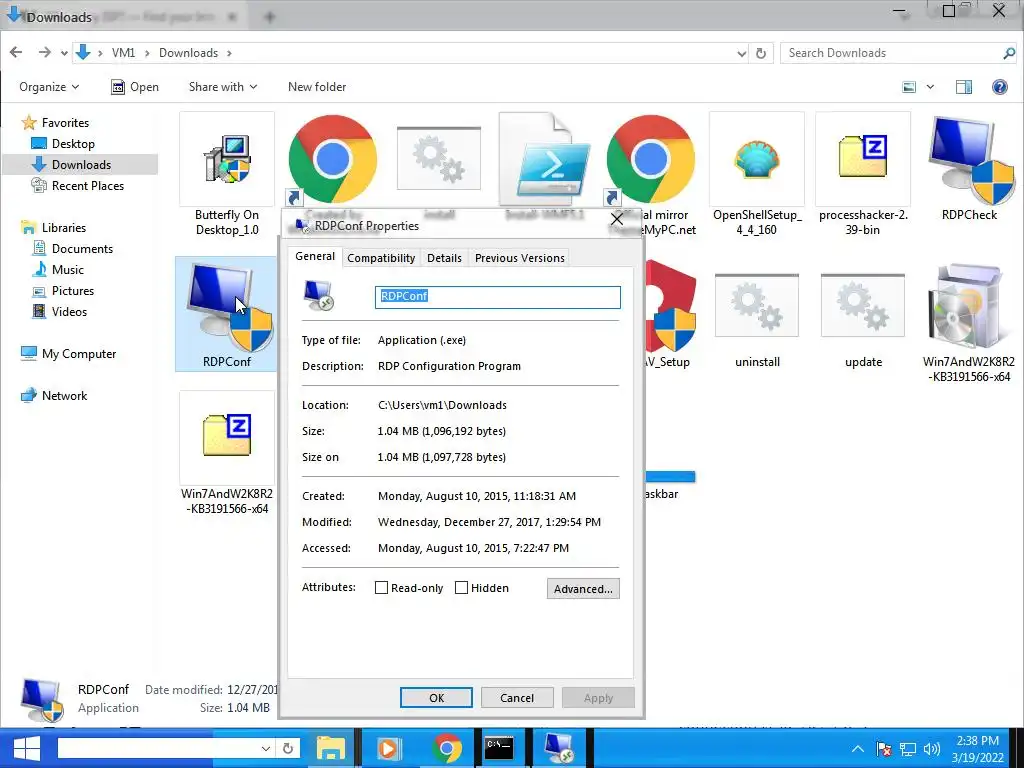Go forward with the Forward arrow

[x=44, y=52]
